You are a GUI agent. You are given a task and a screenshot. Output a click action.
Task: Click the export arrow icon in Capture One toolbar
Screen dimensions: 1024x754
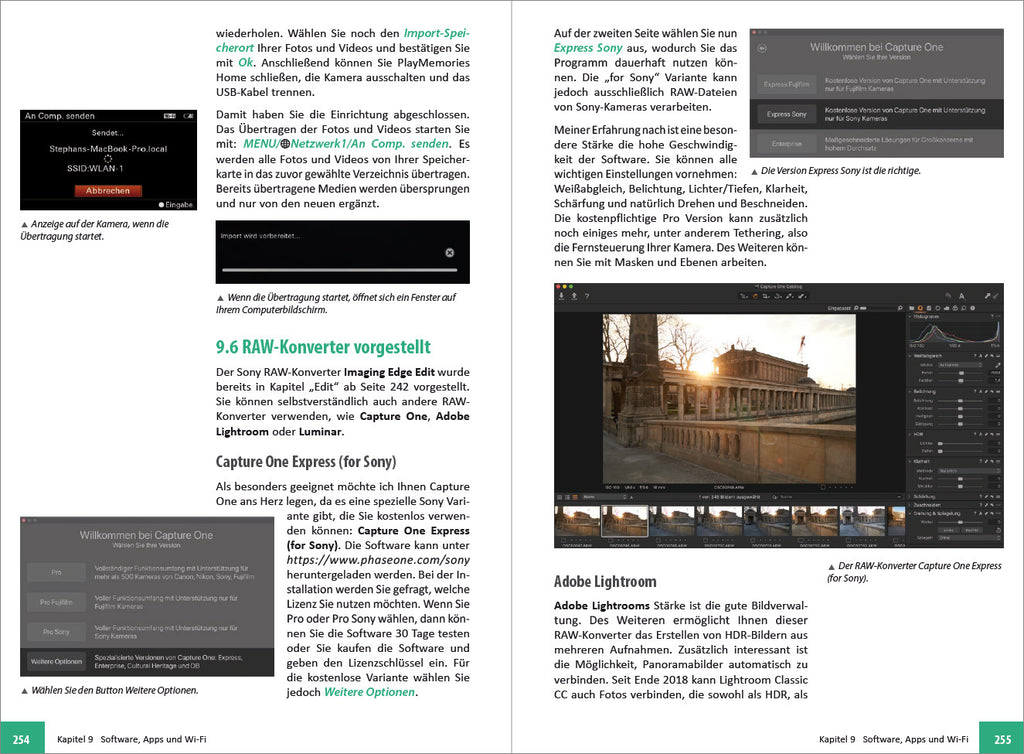point(574,296)
